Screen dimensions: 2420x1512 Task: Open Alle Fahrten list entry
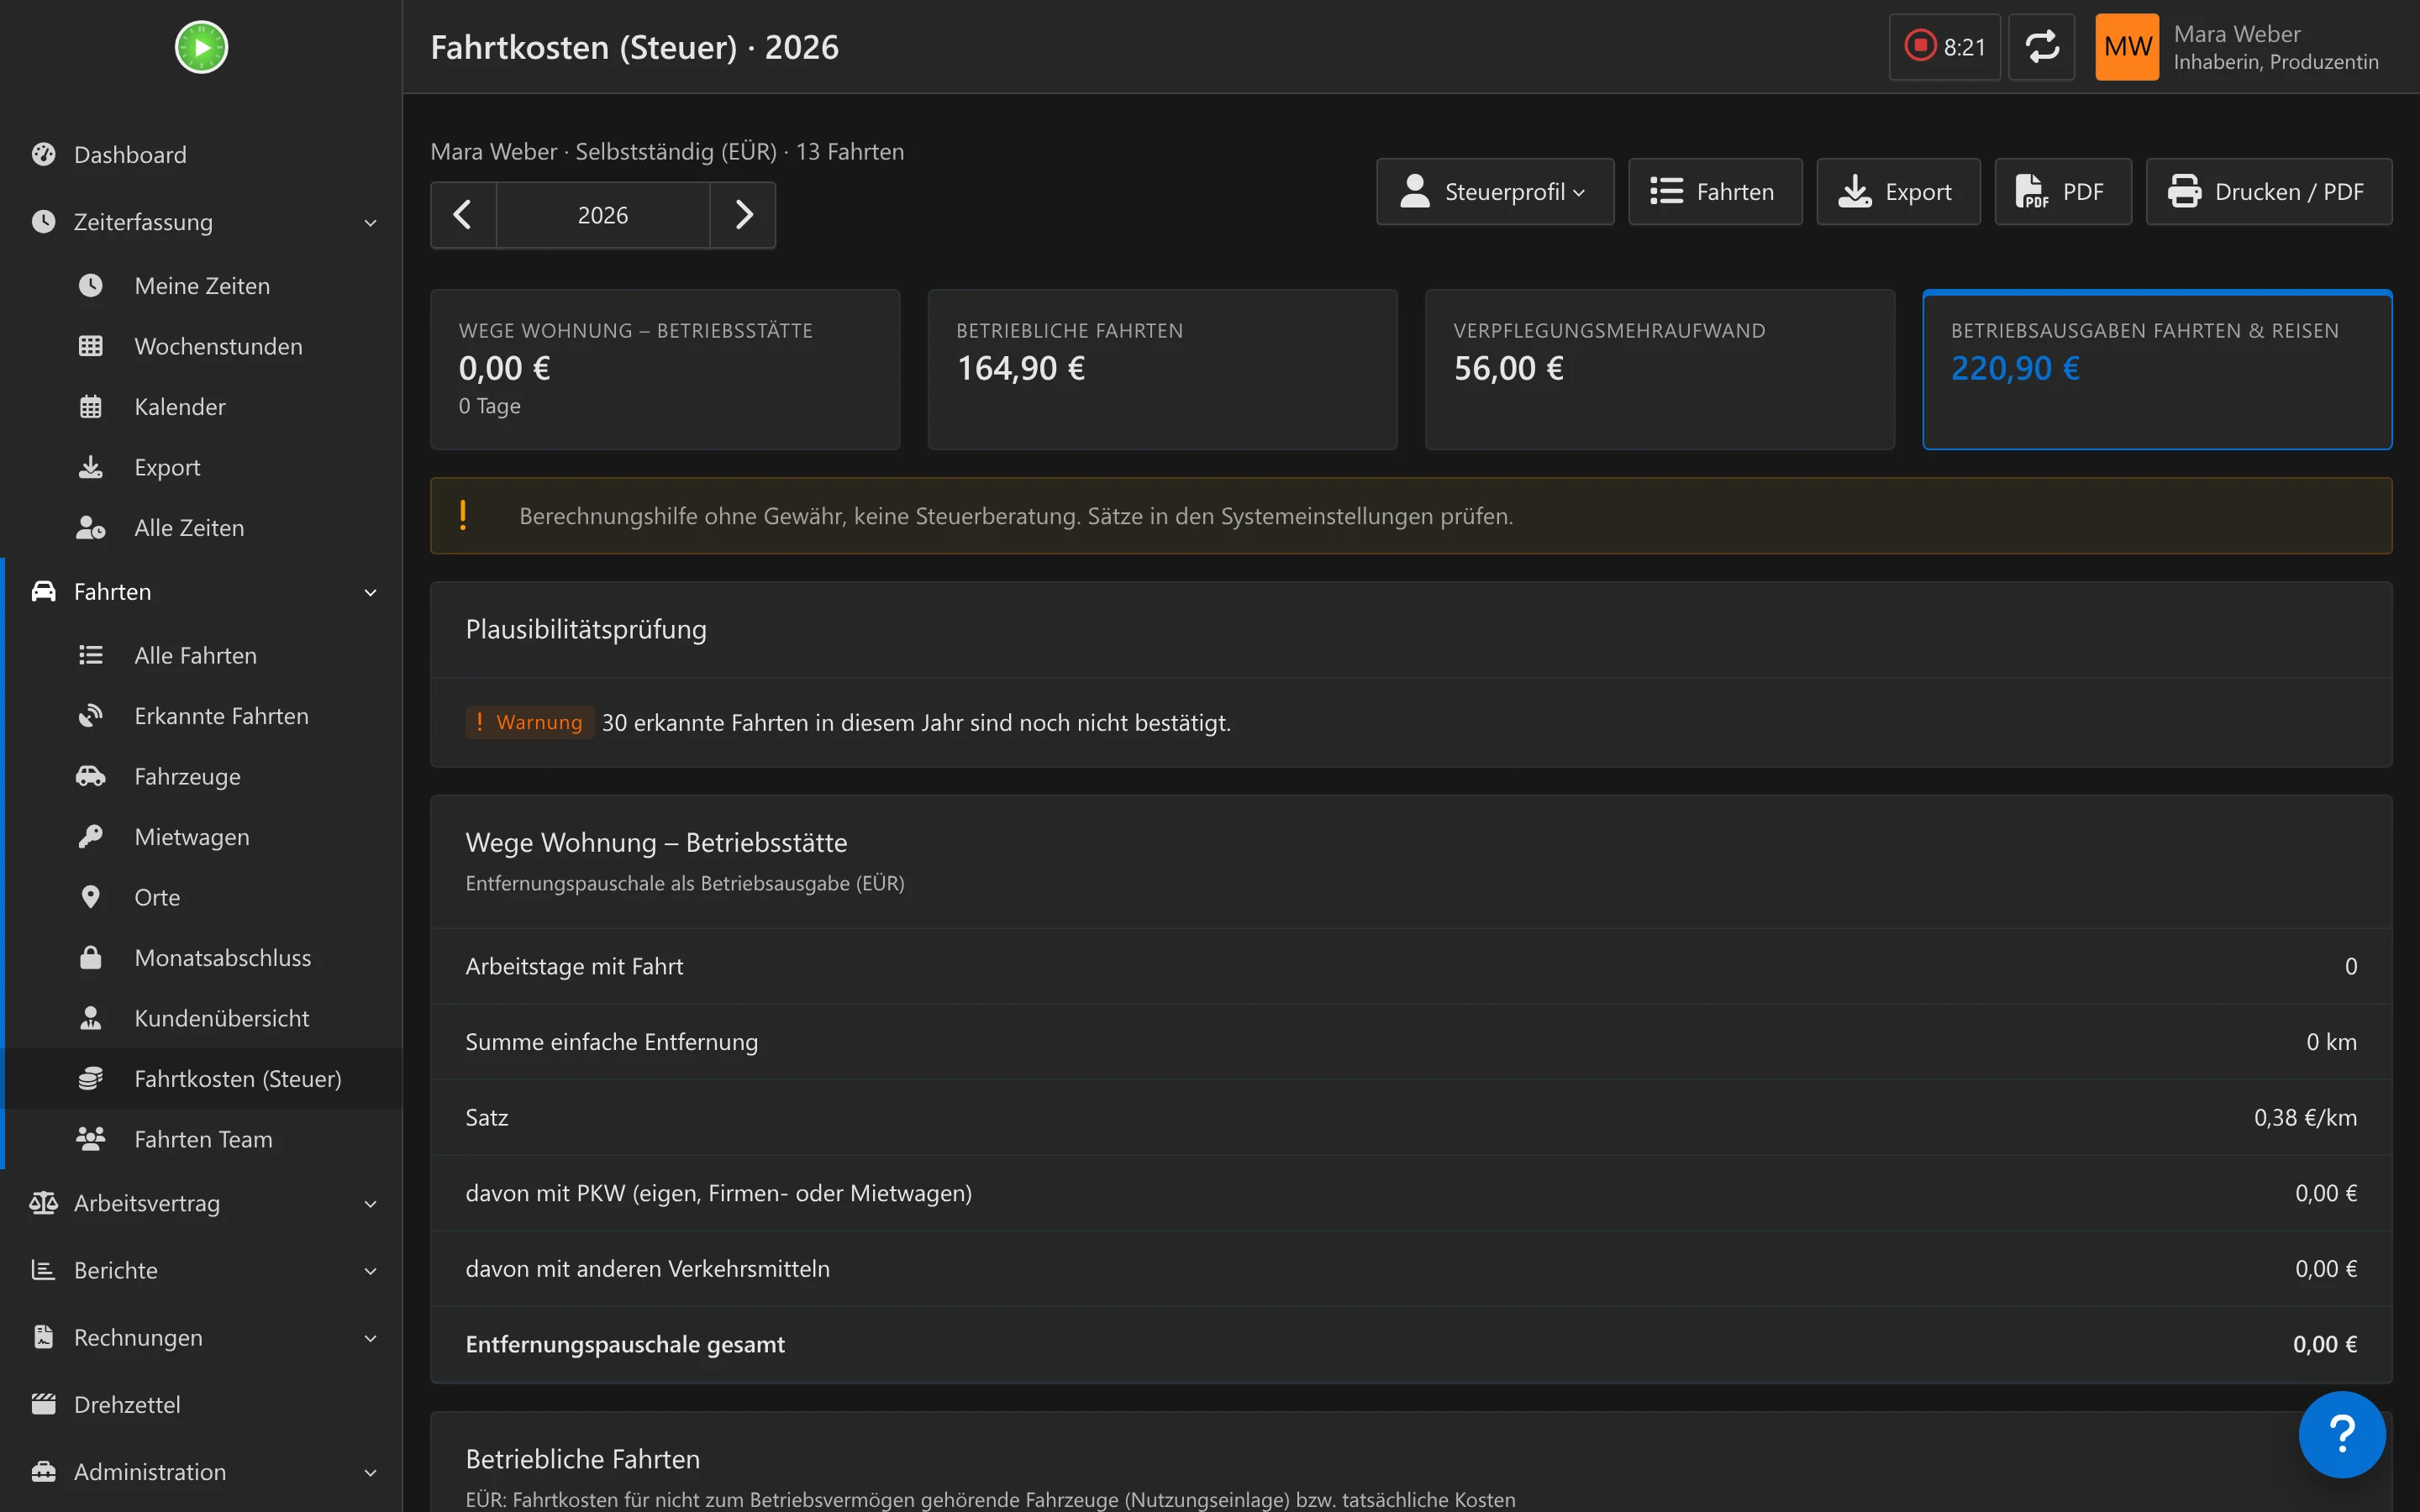[201, 655]
